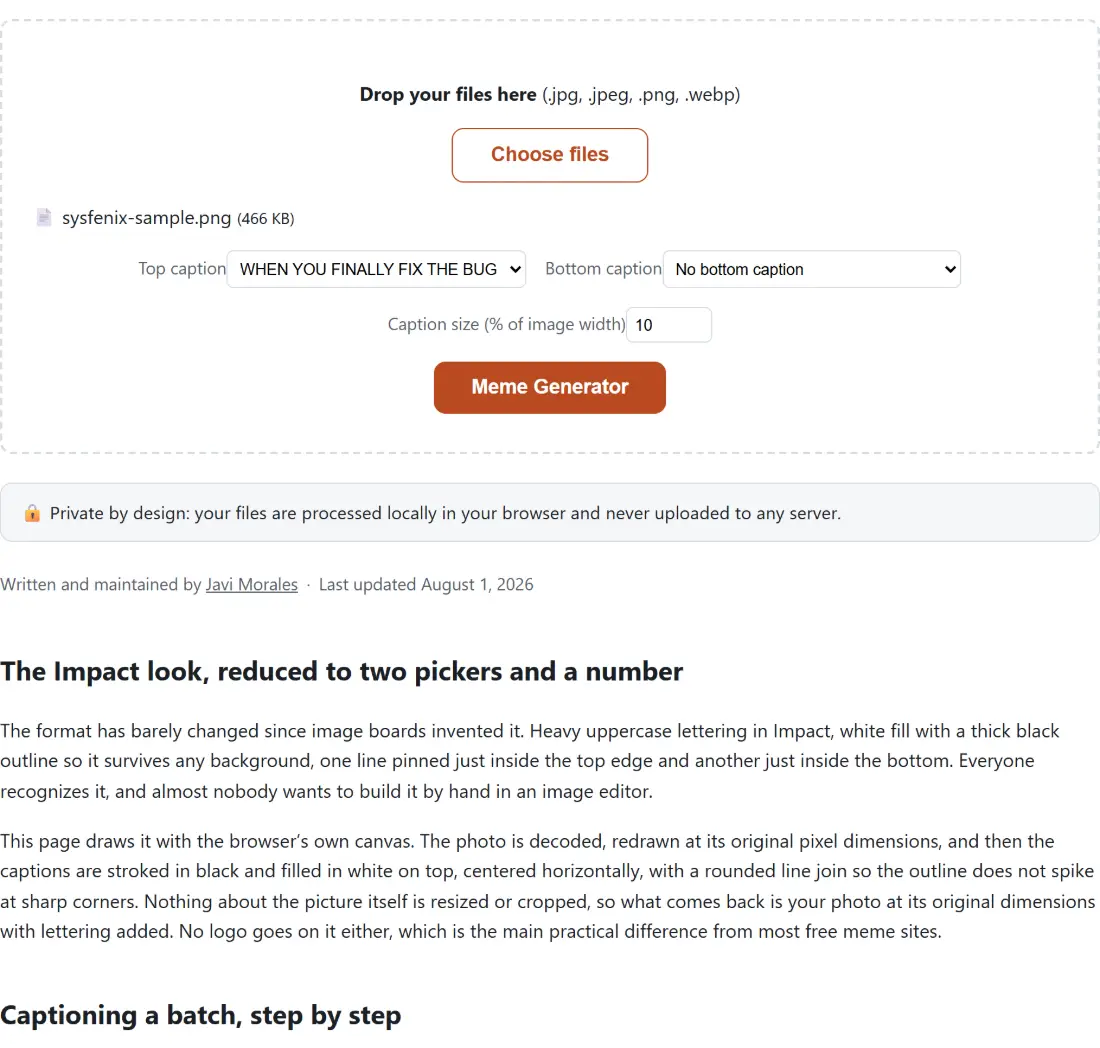Open the Bottom caption dropdown
The width and height of the screenshot is (1100, 1048).
(812, 269)
